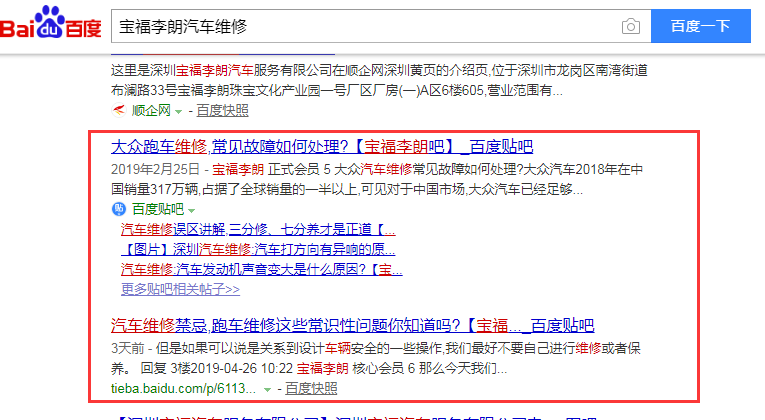Open the 百度贴吧 source label
Image resolution: width=765 pixels, height=420 pixels.
[x=158, y=209]
